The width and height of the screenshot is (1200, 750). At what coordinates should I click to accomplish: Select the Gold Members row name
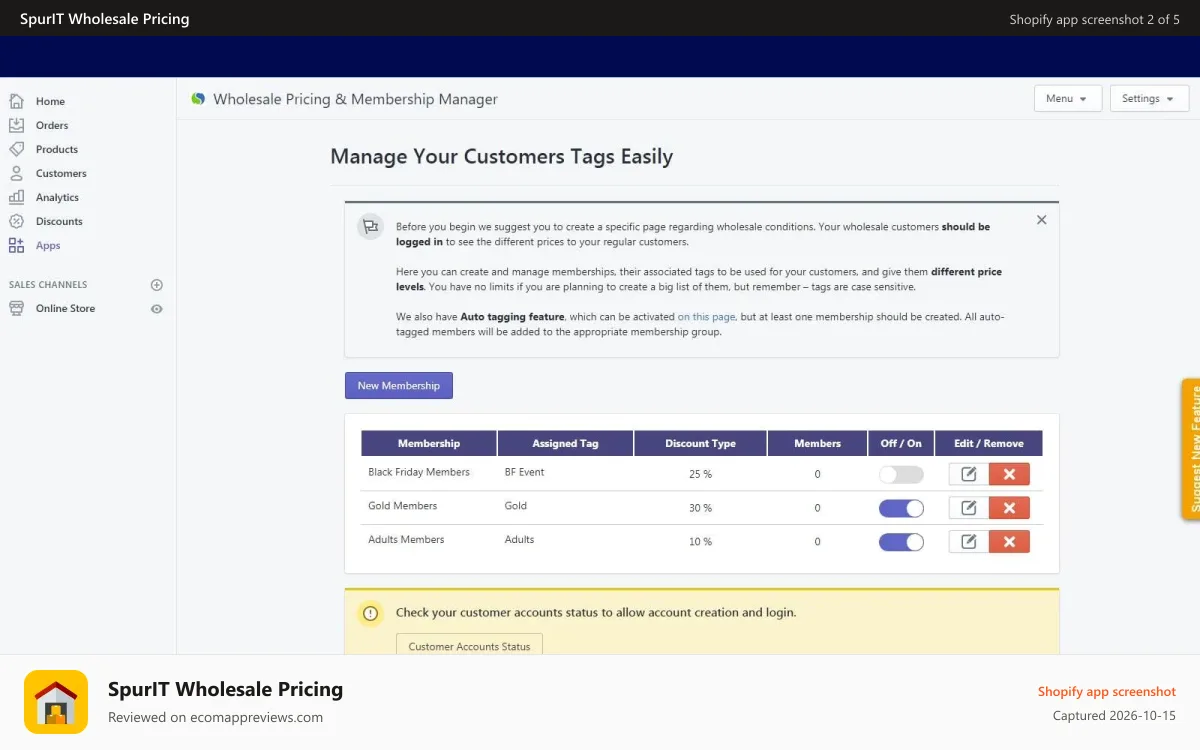(402, 505)
